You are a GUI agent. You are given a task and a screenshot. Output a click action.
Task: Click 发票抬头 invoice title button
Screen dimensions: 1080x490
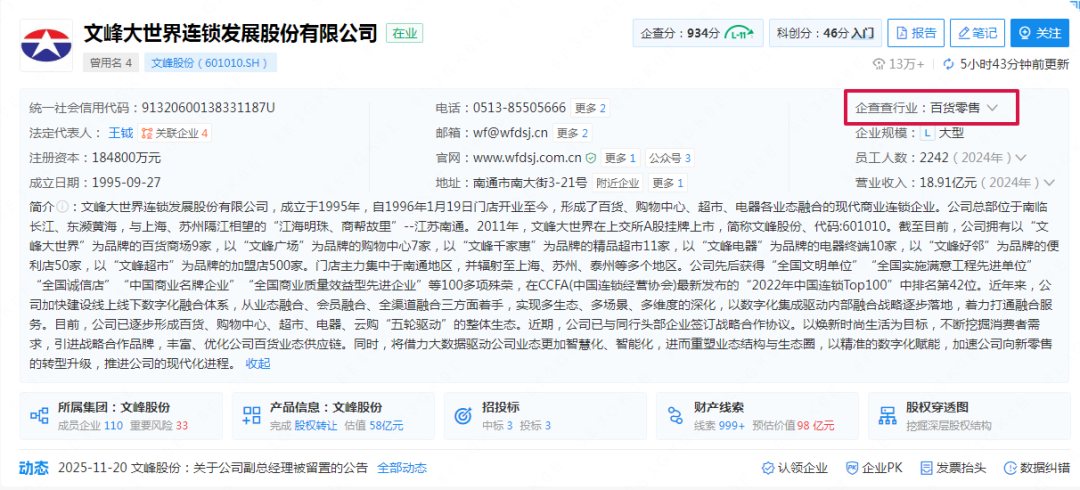(953, 468)
